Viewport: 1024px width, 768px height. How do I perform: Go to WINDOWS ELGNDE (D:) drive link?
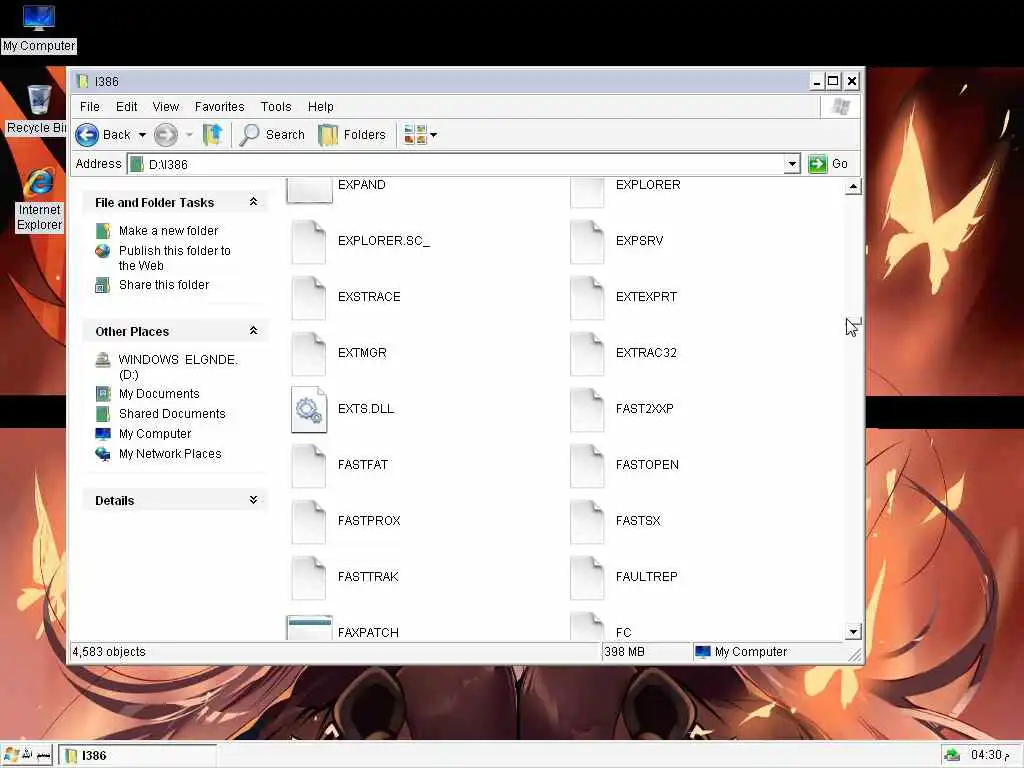178,367
